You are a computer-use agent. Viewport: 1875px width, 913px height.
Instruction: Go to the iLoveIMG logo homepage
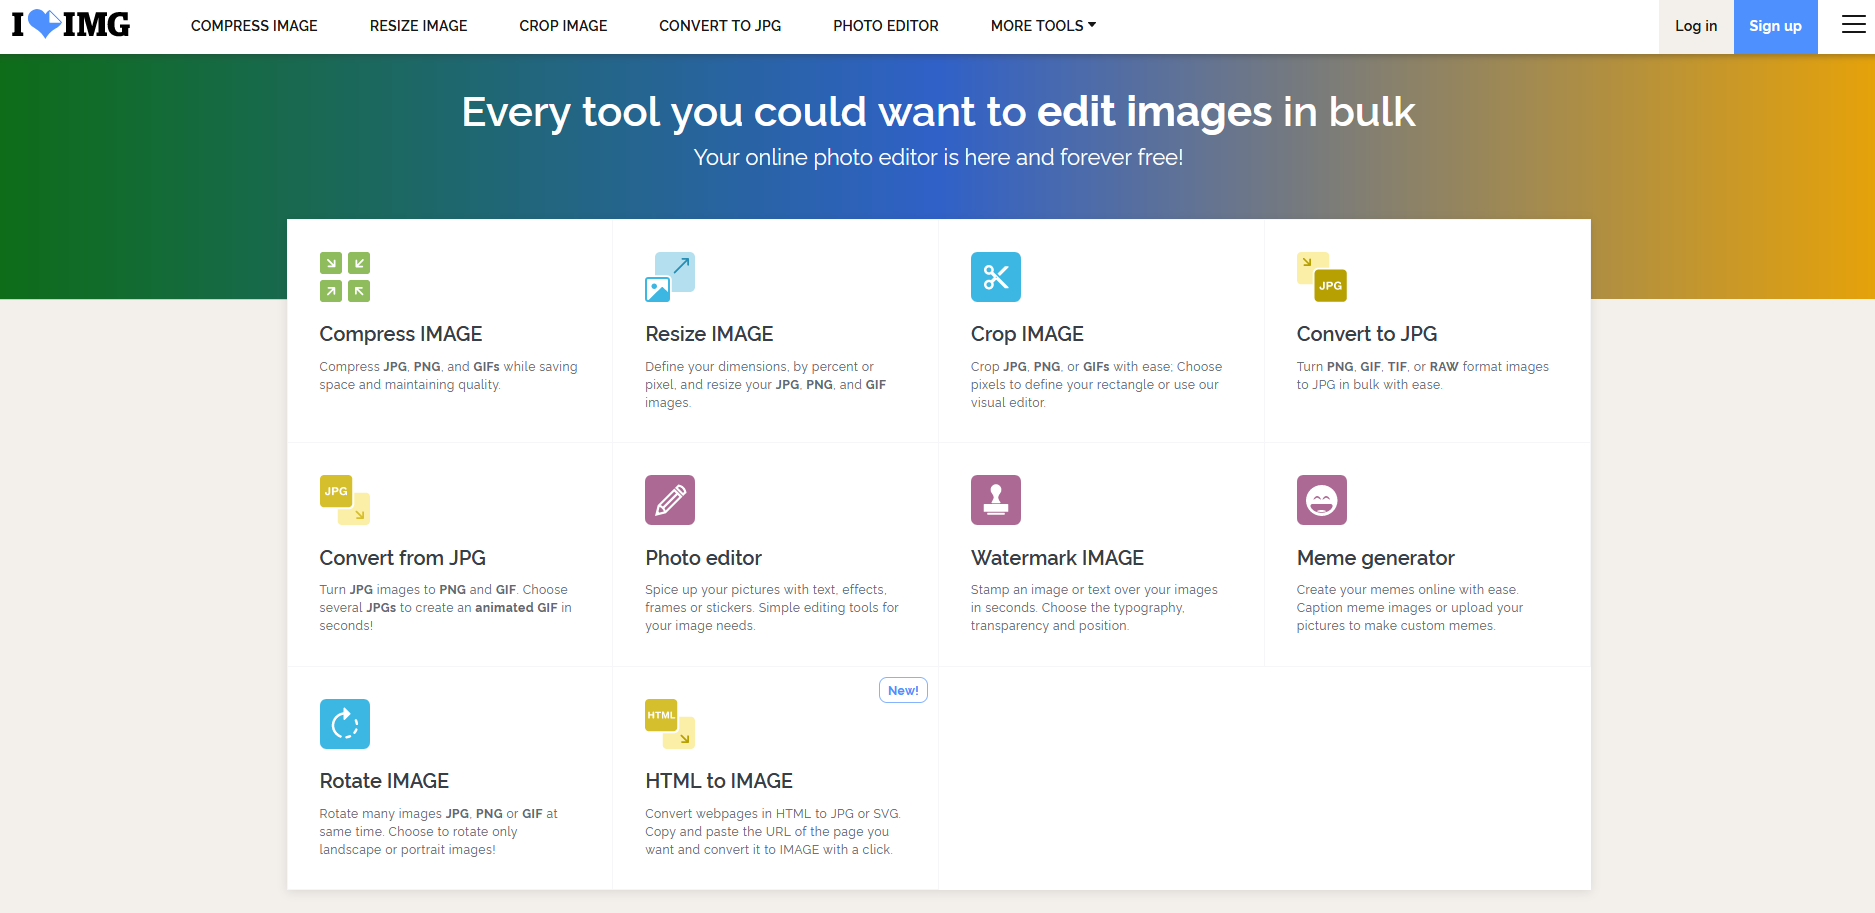click(71, 25)
